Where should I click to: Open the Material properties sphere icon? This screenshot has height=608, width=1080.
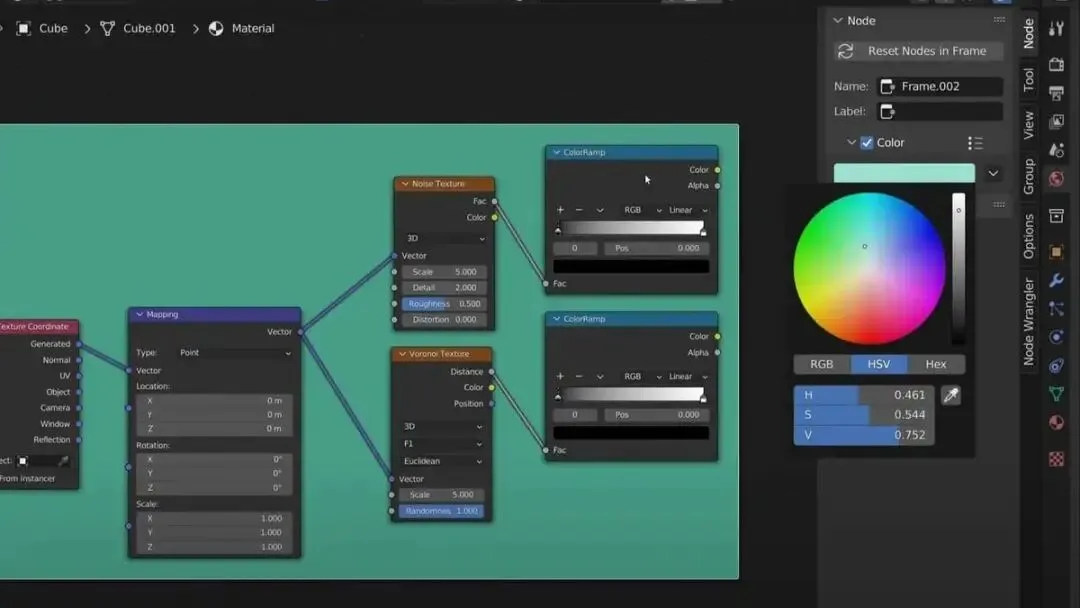pyautogui.click(x=1056, y=423)
